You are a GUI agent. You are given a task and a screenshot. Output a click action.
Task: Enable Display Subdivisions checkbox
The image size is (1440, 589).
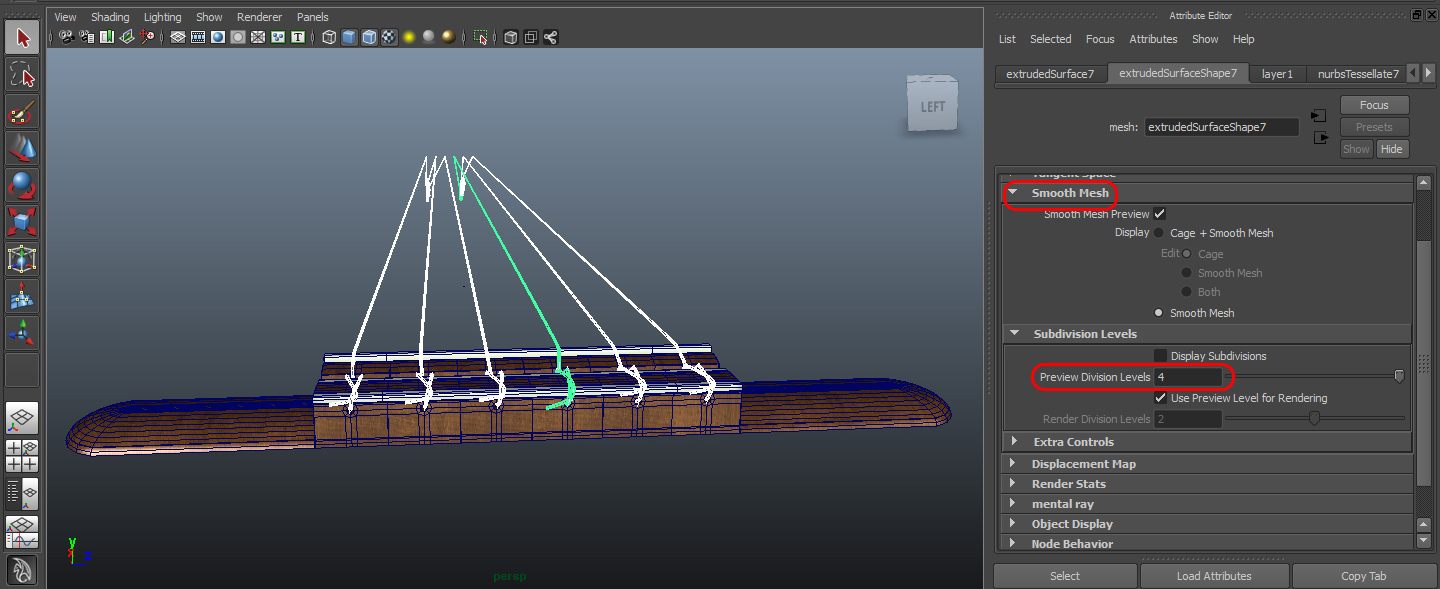[x=1160, y=356]
